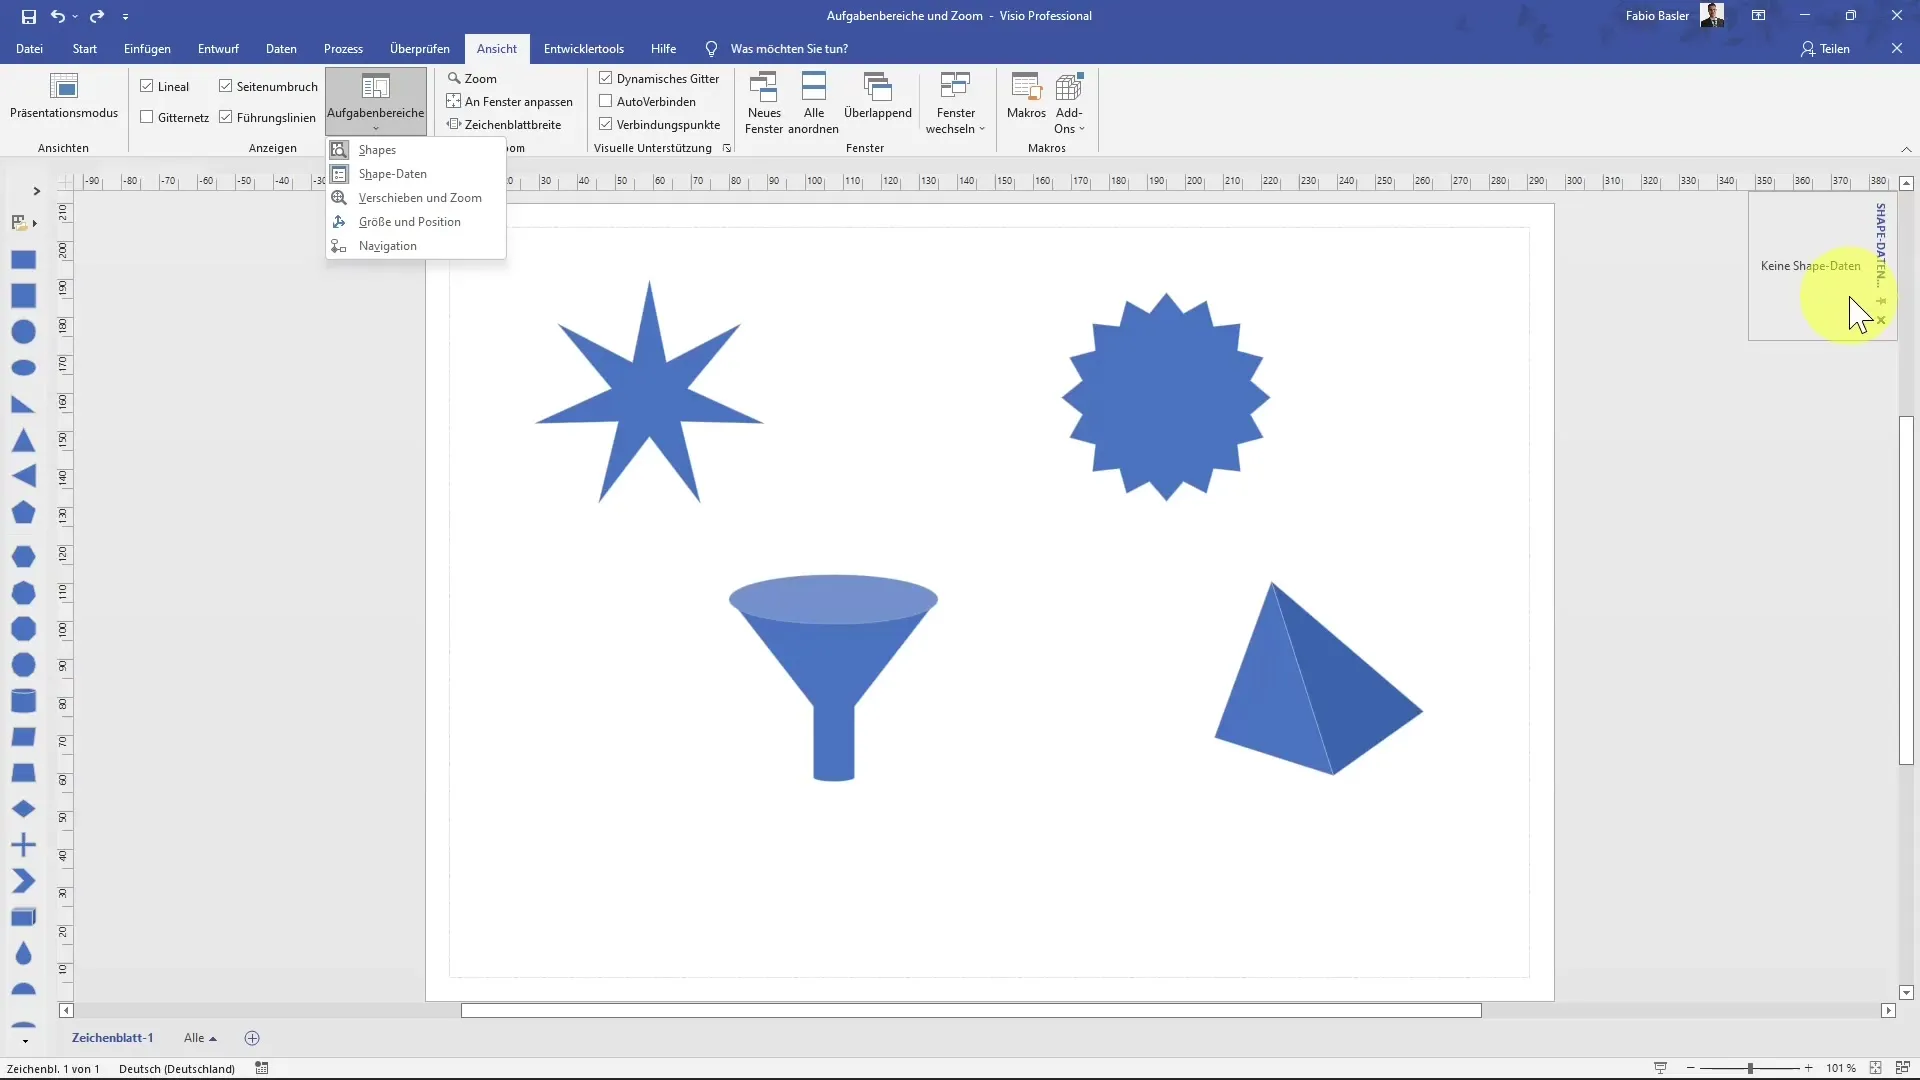Click macro recording icon in status bar
Image resolution: width=1920 pixels, height=1080 pixels.
point(262,1068)
